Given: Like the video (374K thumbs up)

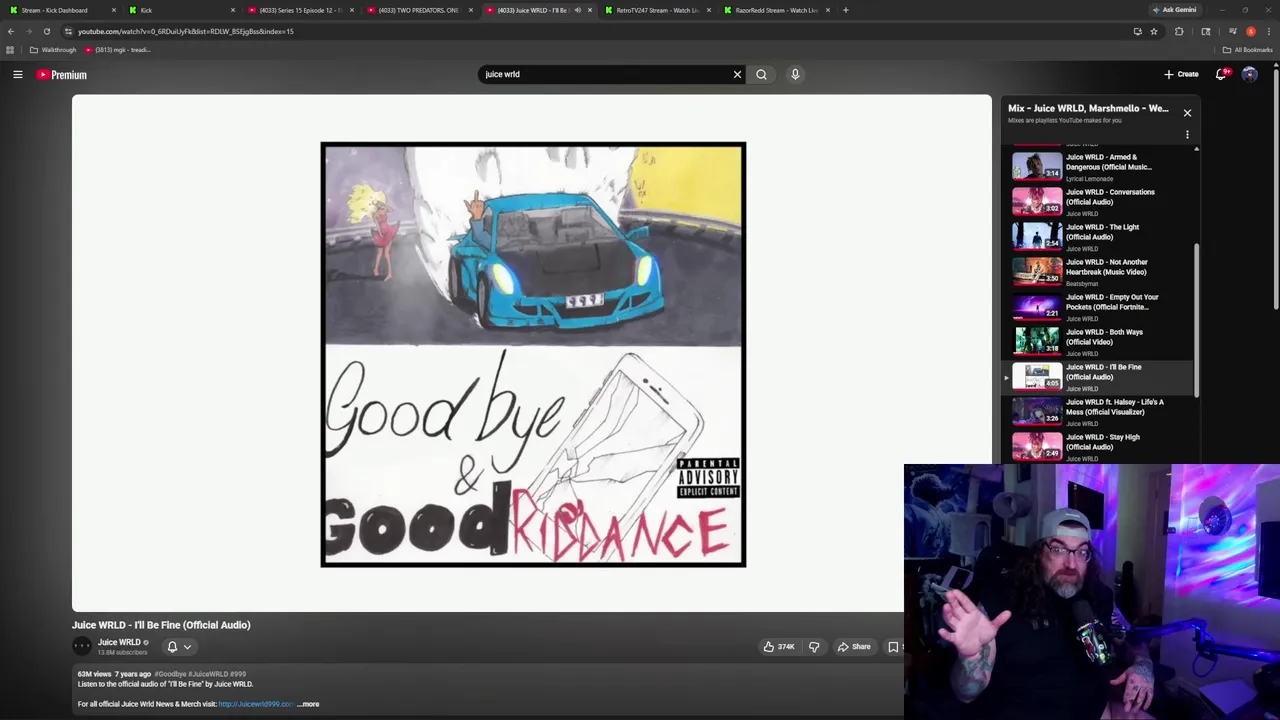Looking at the screenshot, I should point(779,647).
